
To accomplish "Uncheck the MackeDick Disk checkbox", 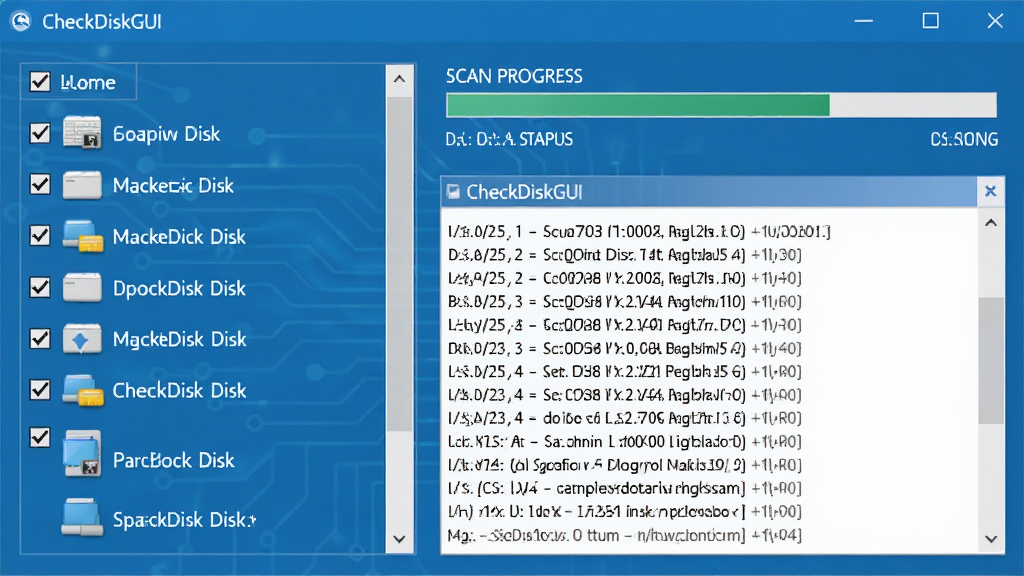I will (40, 235).
